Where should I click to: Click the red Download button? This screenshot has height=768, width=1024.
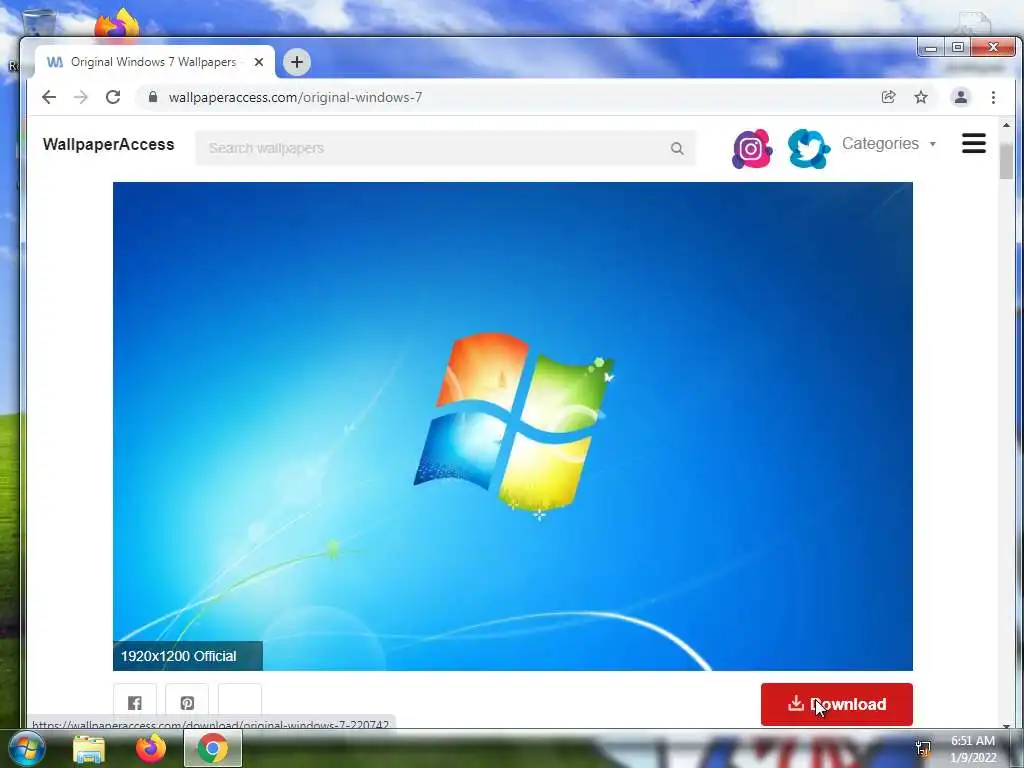837,704
